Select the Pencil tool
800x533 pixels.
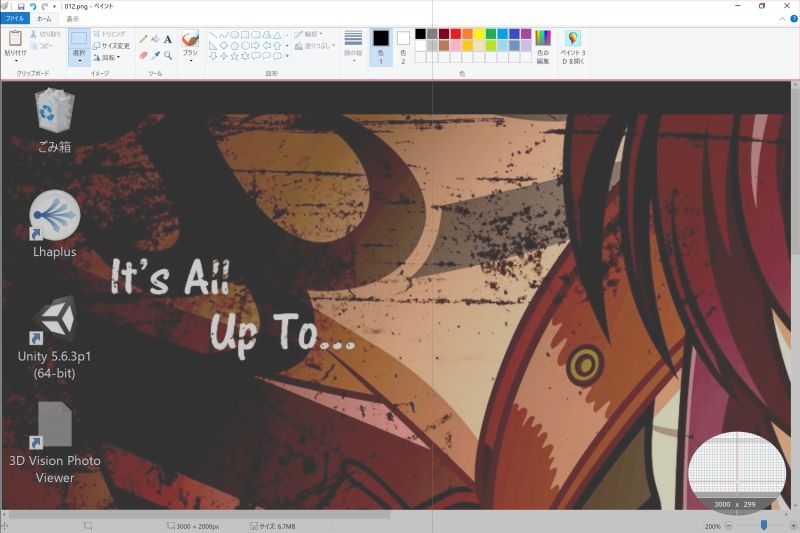(x=143, y=39)
